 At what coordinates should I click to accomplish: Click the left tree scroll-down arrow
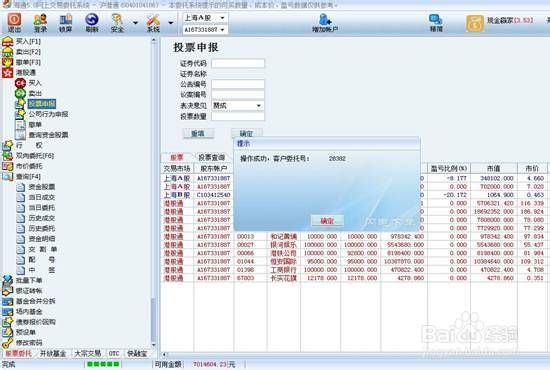[x=153, y=345]
